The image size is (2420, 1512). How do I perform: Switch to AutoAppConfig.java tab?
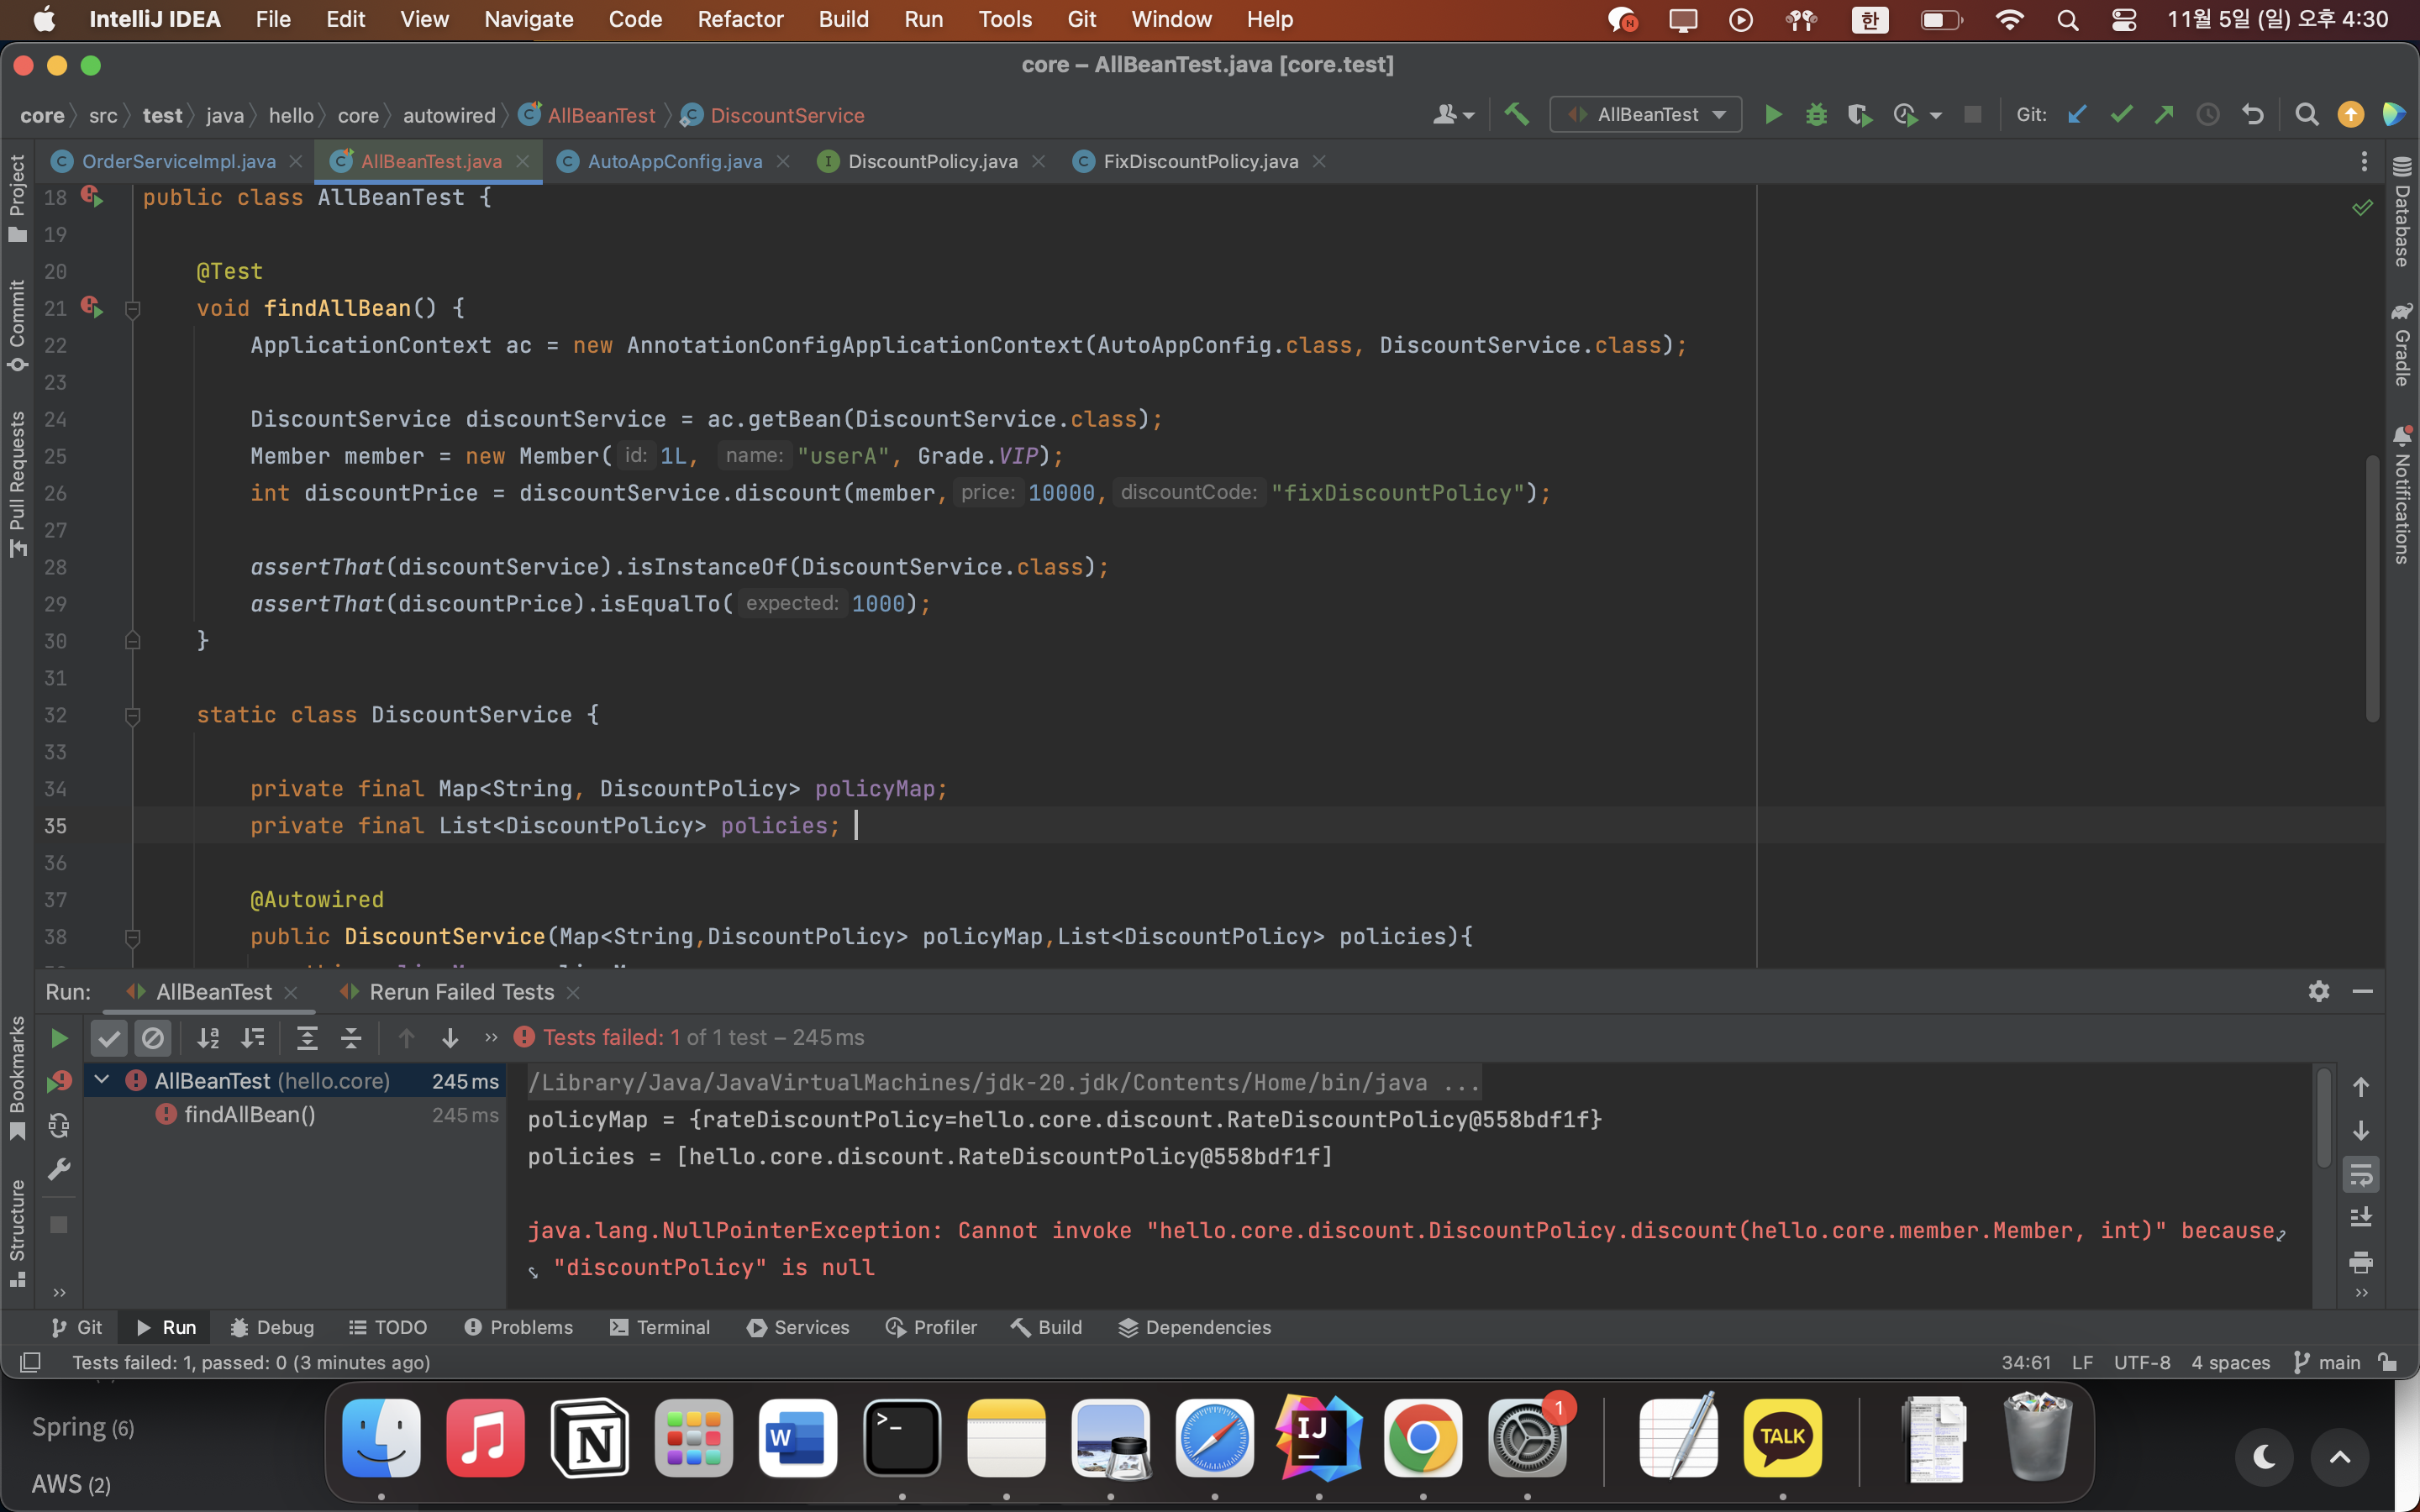pyautogui.click(x=675, y=161)
